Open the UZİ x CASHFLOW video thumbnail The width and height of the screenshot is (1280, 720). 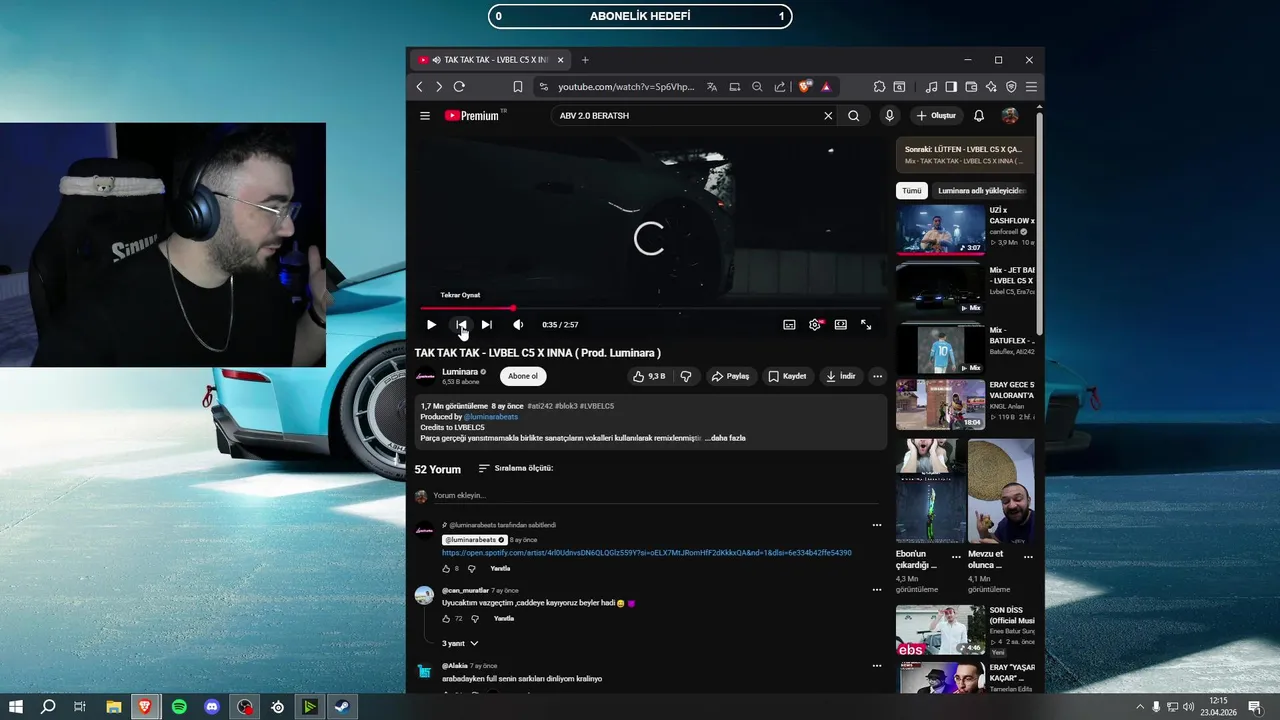(940, 229)
